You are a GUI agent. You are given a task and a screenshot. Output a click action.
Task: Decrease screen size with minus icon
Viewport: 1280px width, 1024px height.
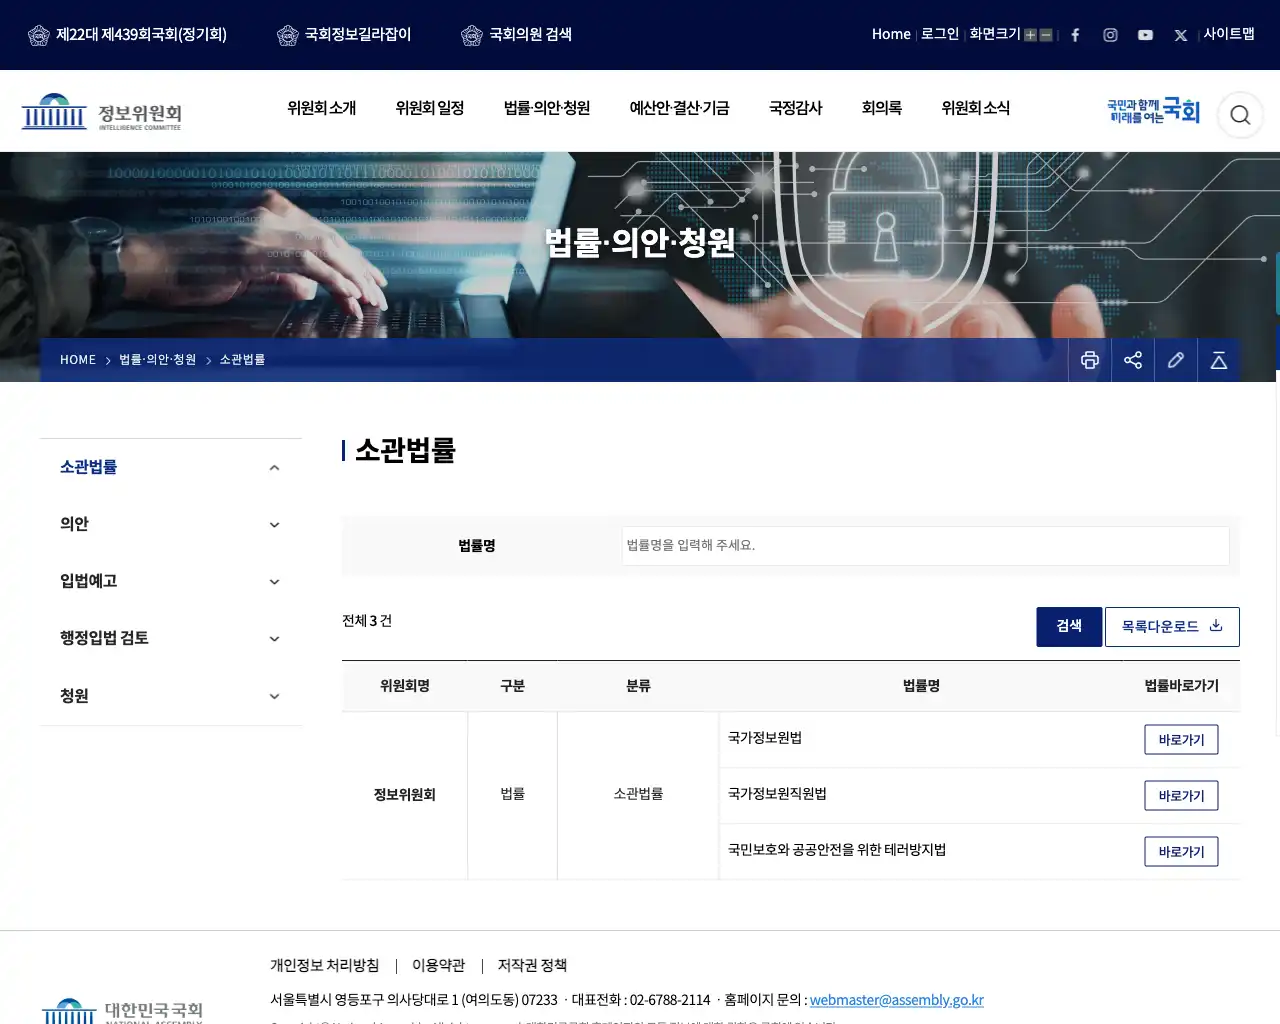coord(1046,35)
